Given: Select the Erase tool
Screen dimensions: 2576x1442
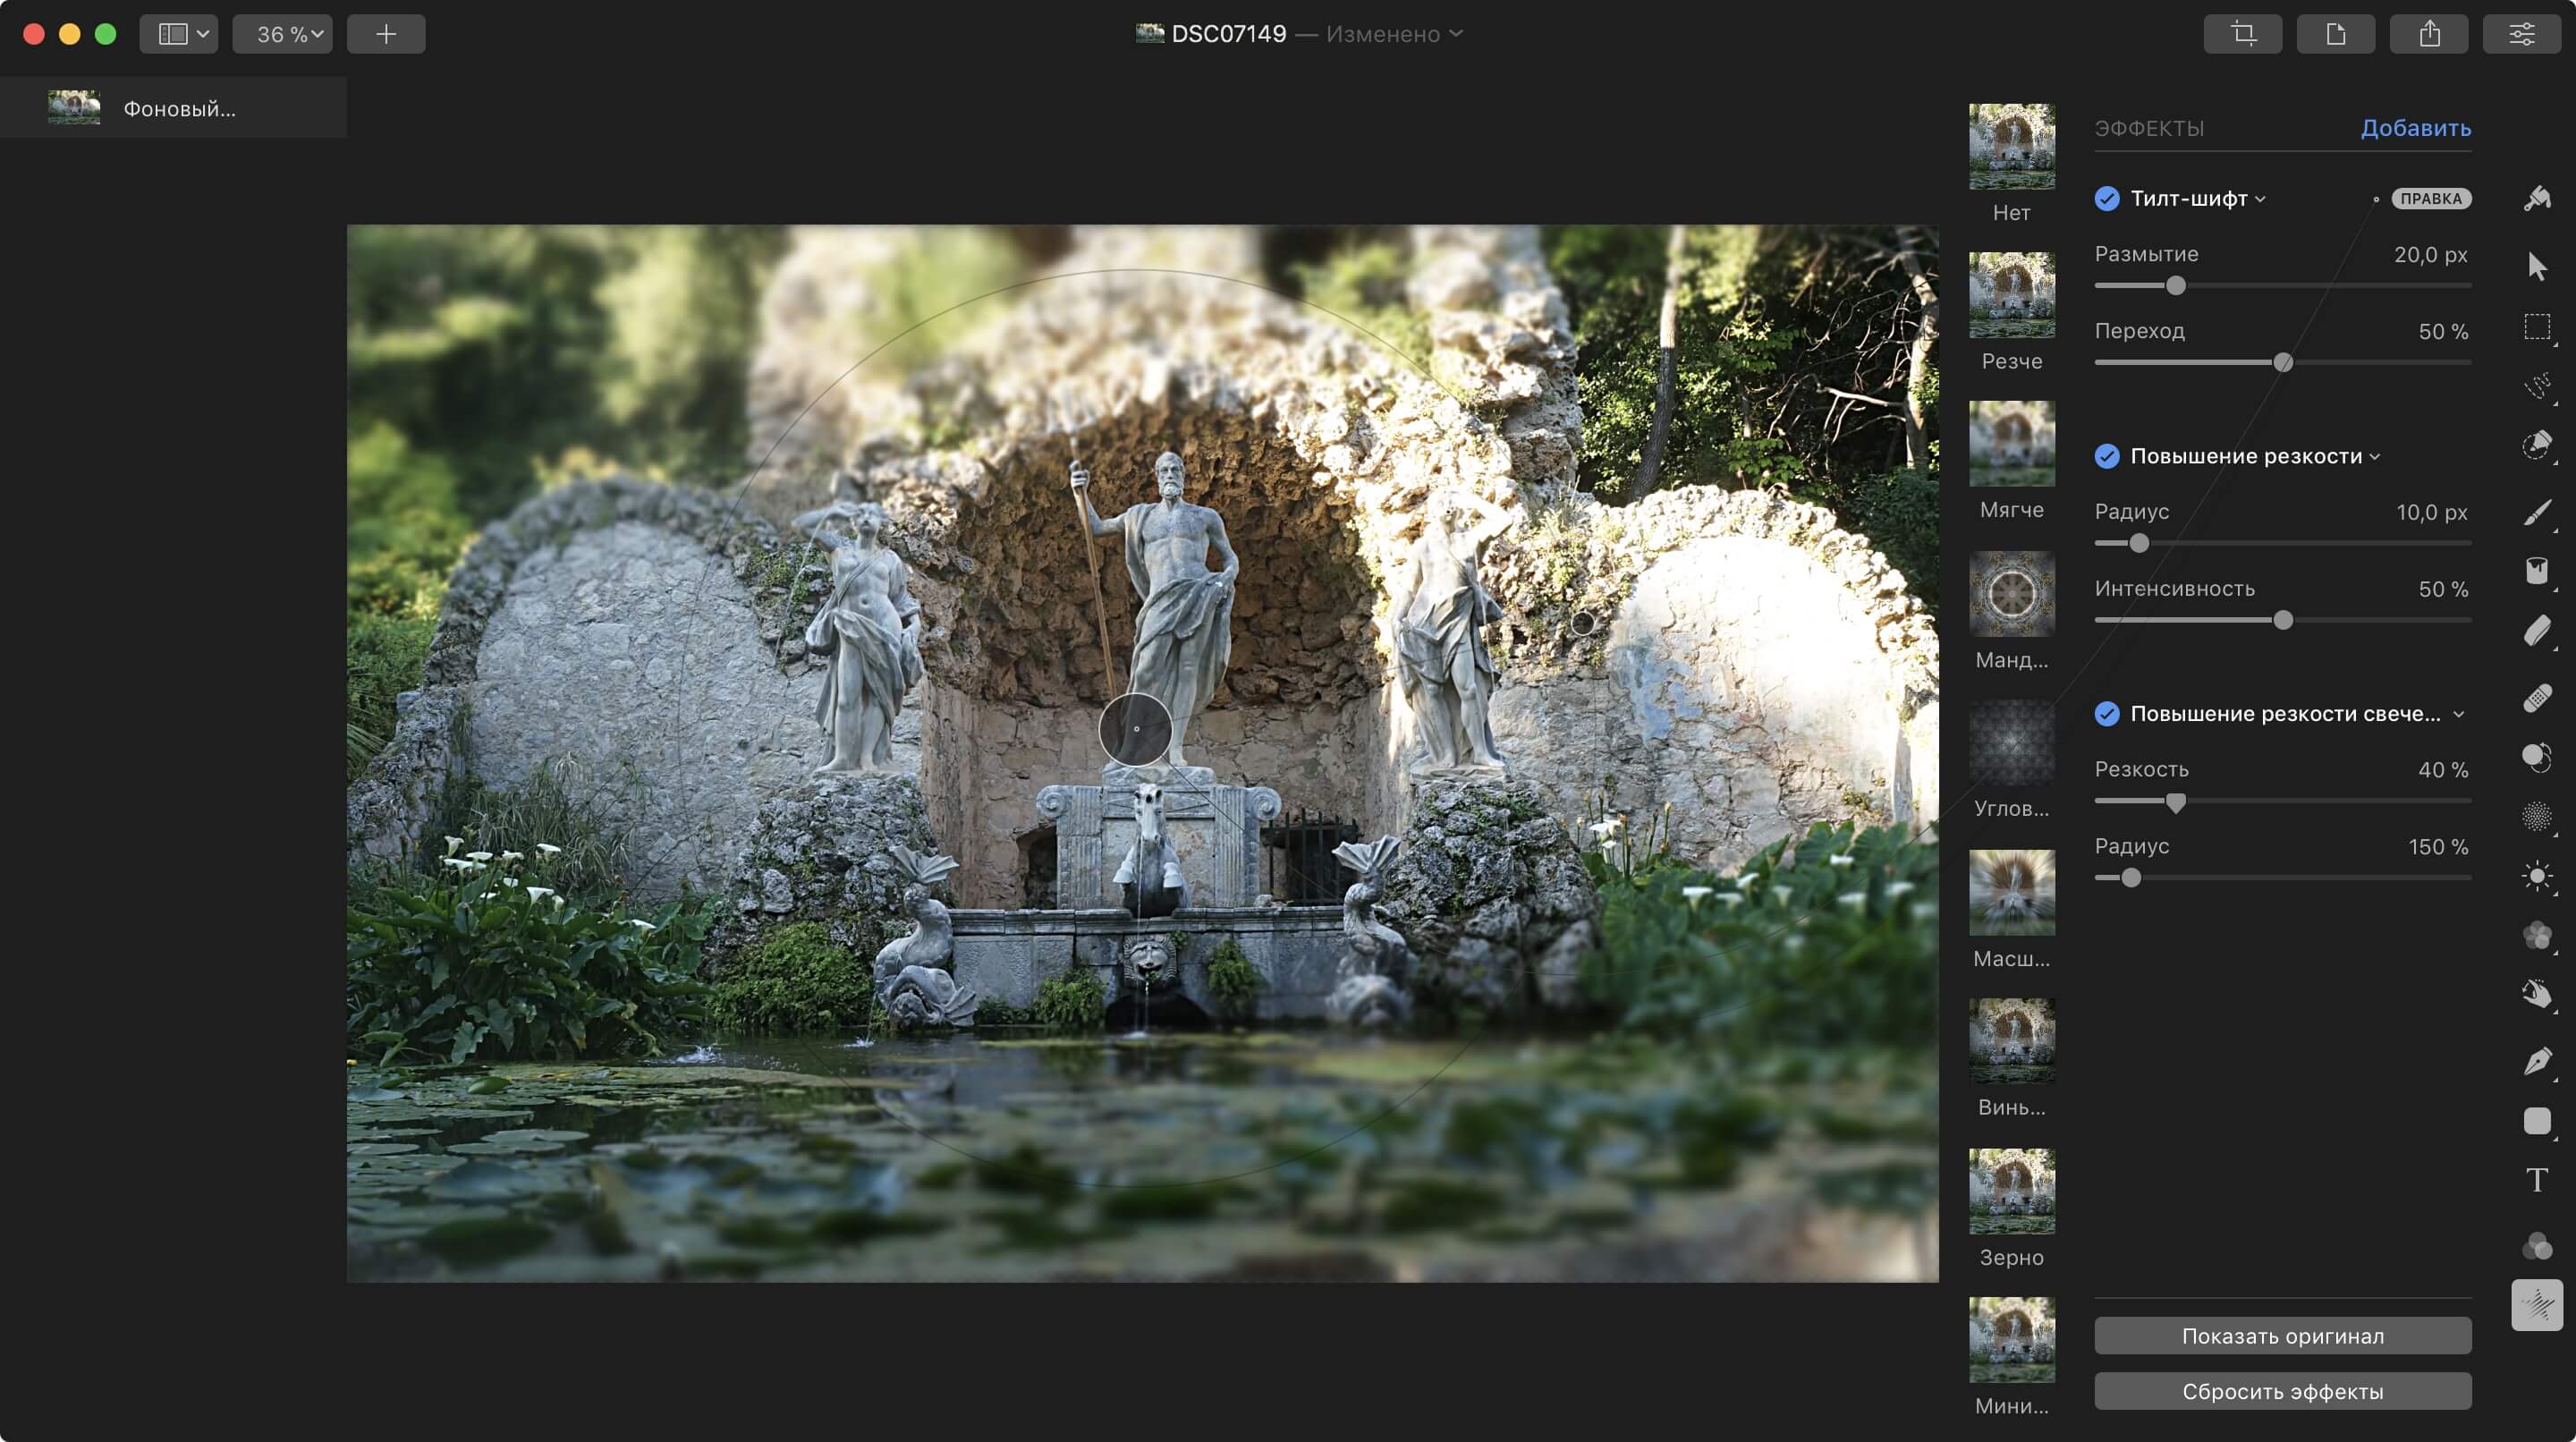Looking at the screenshot, I should pos(2537,632).
